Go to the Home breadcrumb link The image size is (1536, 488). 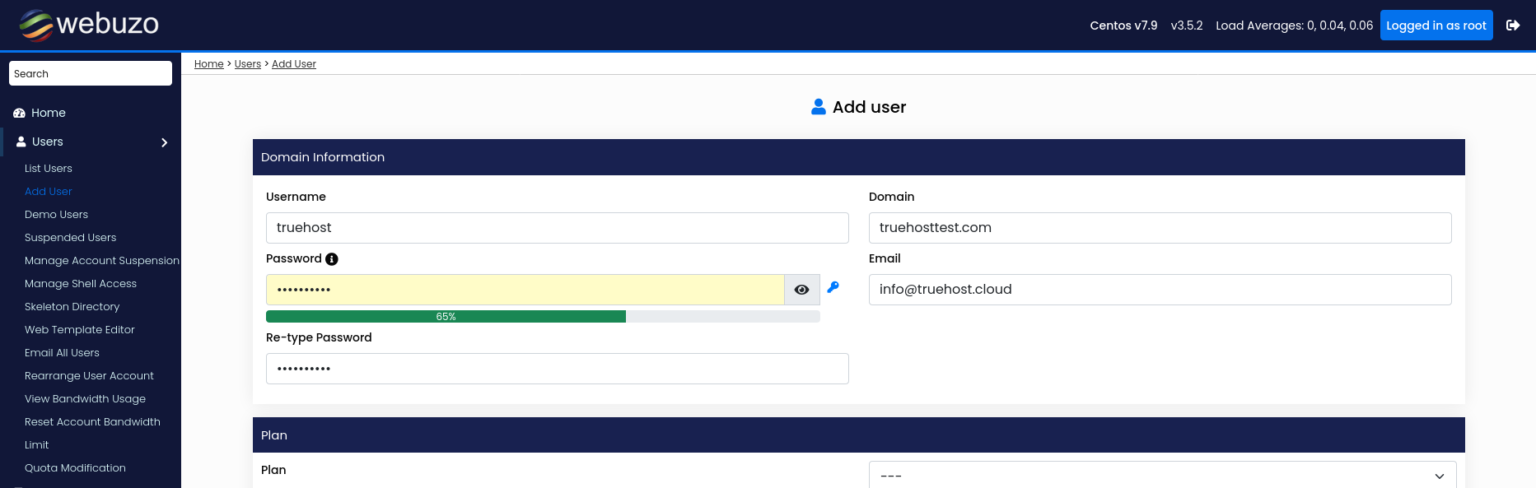pyautogui.click(x=209, y=64)
